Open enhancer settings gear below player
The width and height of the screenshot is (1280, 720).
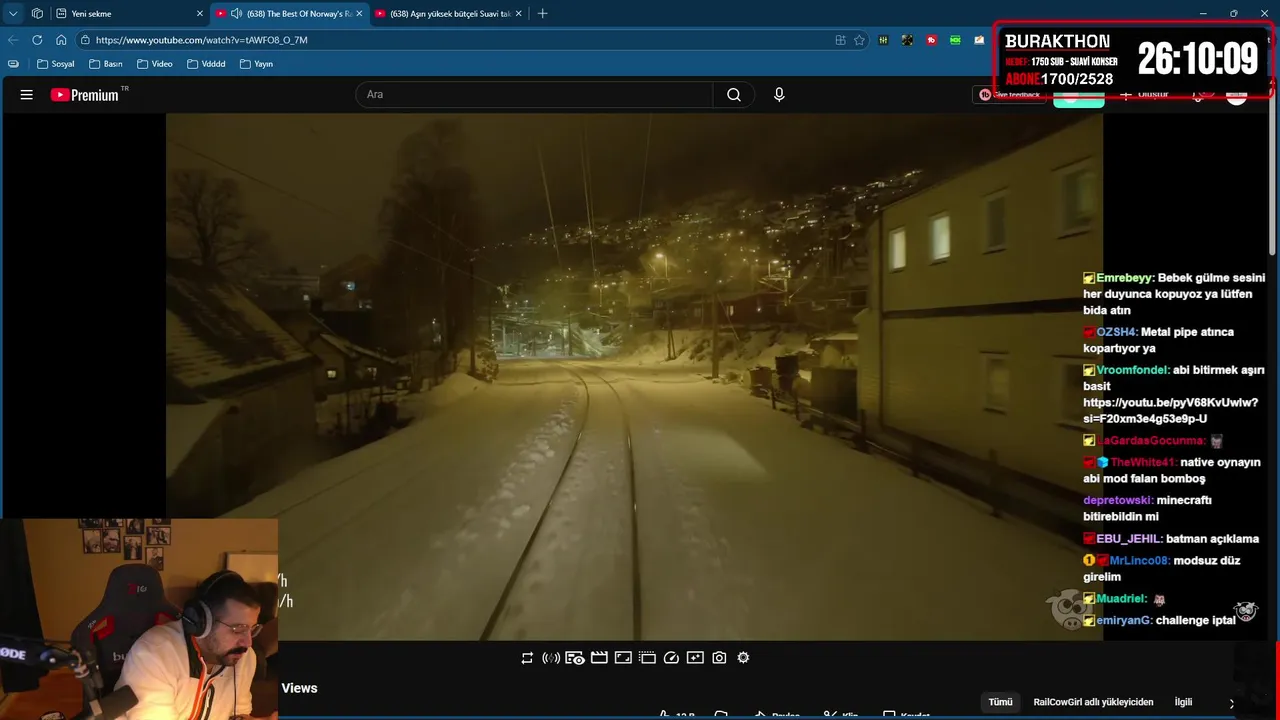pos(743,658)
